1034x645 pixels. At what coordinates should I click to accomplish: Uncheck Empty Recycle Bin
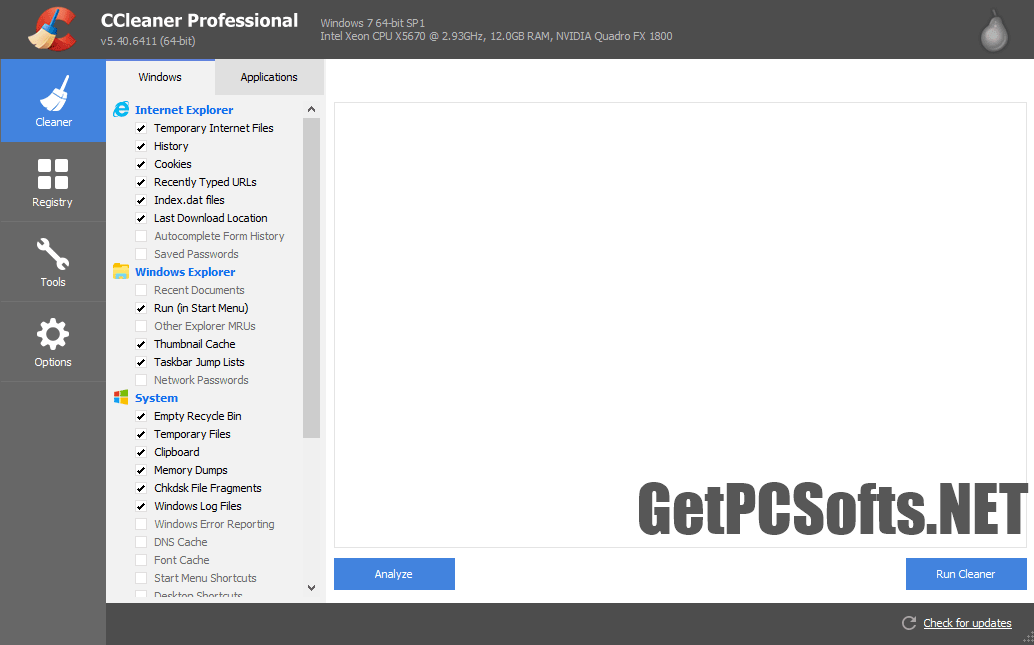pos(141,416)
